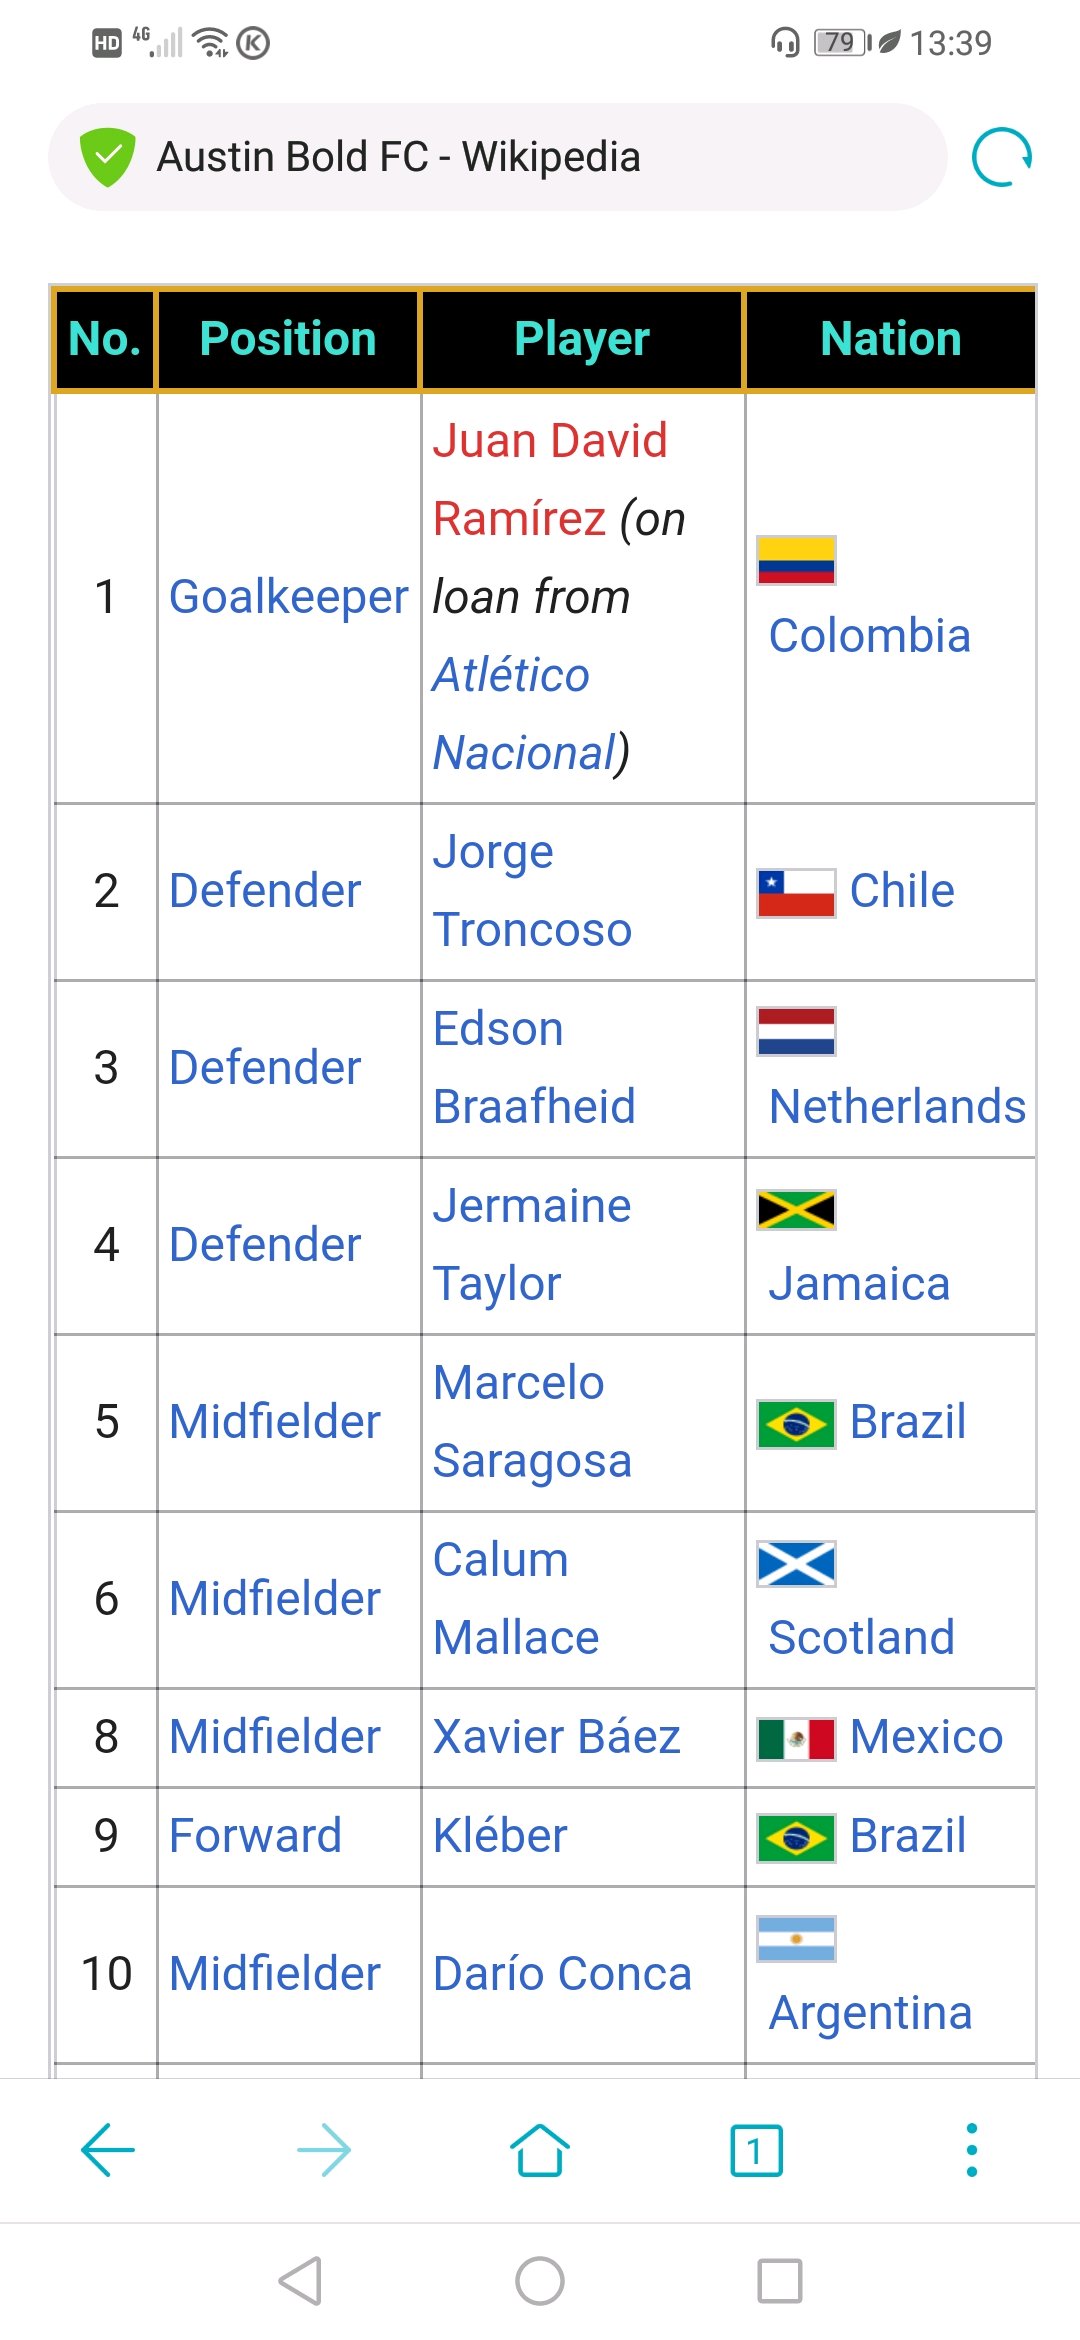The width and height of the screenshot is (1080, 2340).
Task: Open the Darío Conca player link
Action: click(x=562, y=1974)
